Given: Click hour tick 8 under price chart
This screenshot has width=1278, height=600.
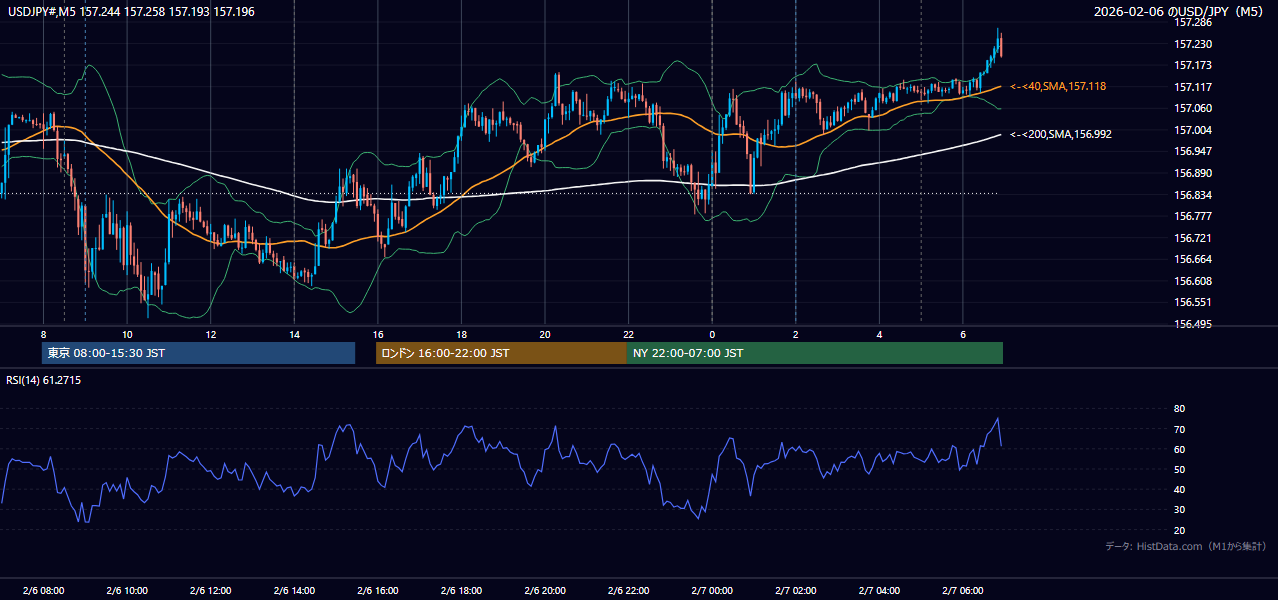Looking at the screenshot, I should 43,334.
